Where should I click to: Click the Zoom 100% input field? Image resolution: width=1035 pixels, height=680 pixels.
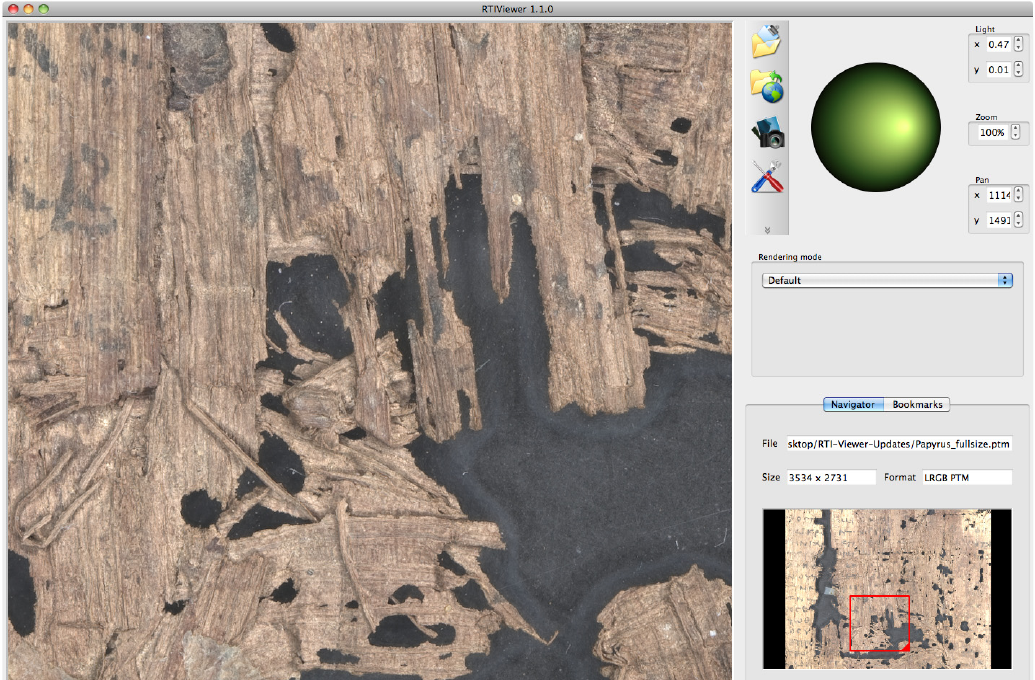click(992, 132)
